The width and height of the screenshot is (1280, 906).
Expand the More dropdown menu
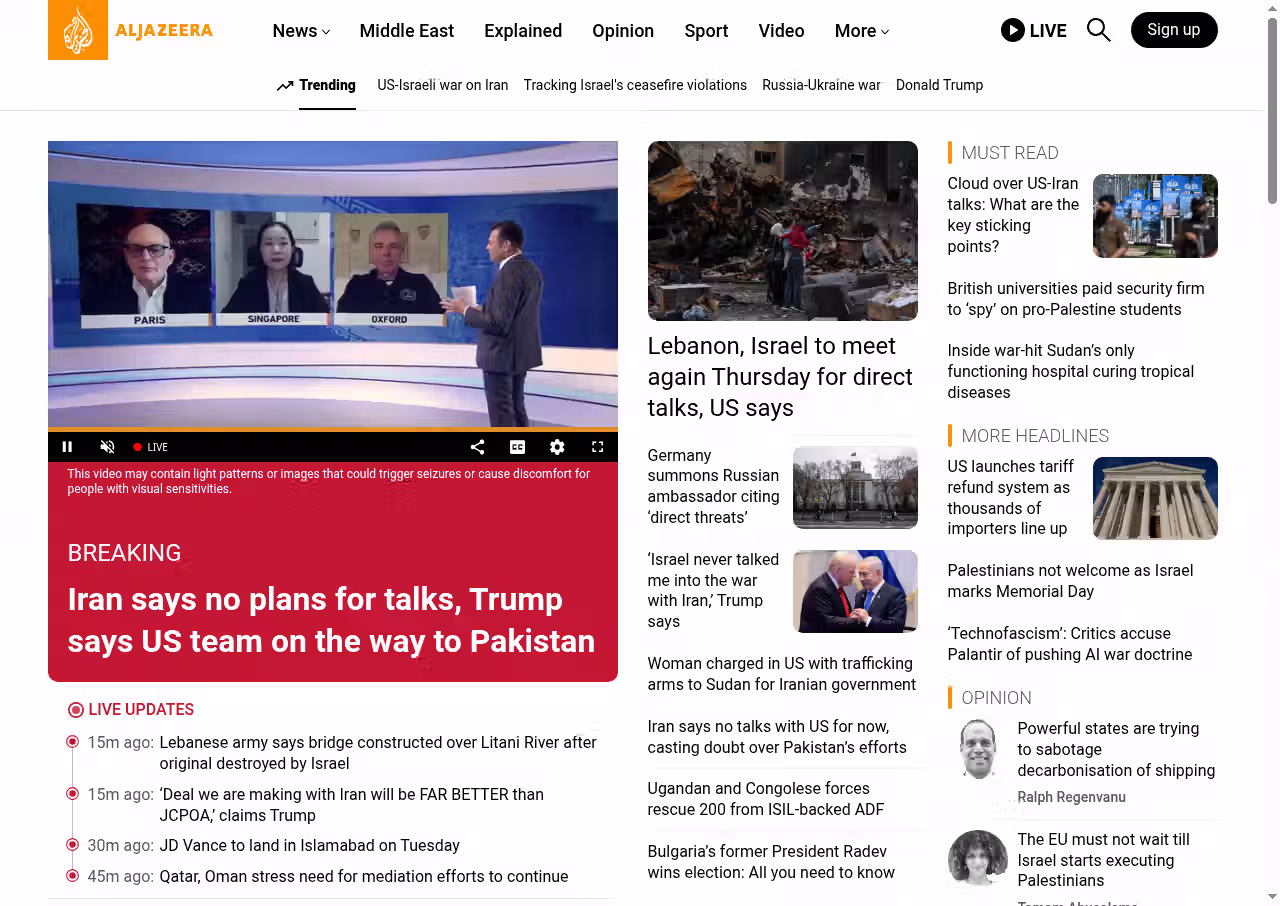pyautogui.click(x=861, y=31)
